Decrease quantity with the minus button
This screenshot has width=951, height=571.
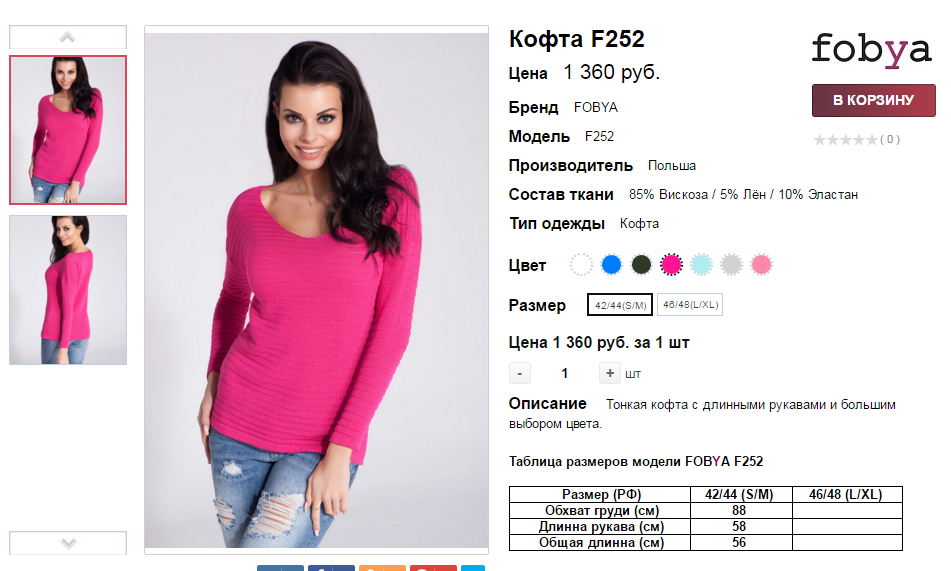(520, 373)
